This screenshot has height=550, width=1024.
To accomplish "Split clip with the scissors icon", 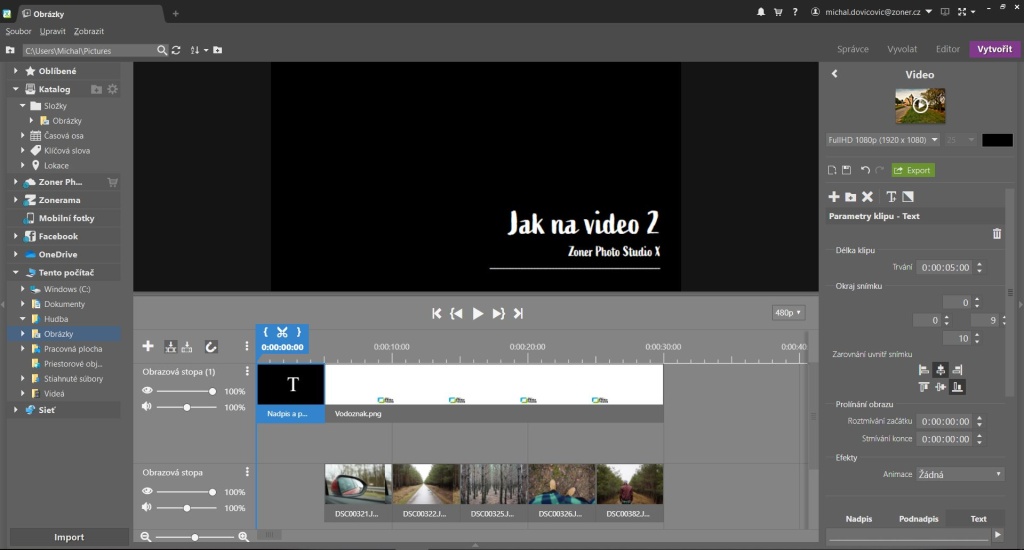I will pos(282,332).
